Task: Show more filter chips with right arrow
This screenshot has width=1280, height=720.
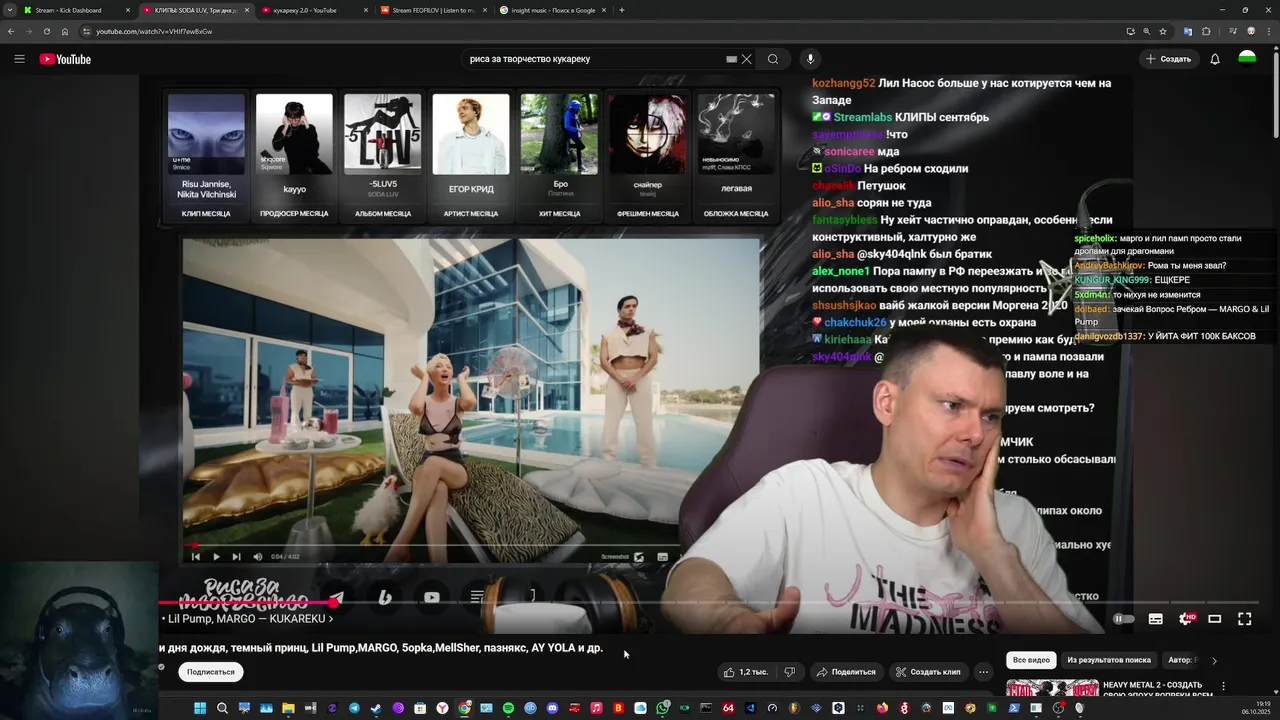Action: (x=1214, y=660)
